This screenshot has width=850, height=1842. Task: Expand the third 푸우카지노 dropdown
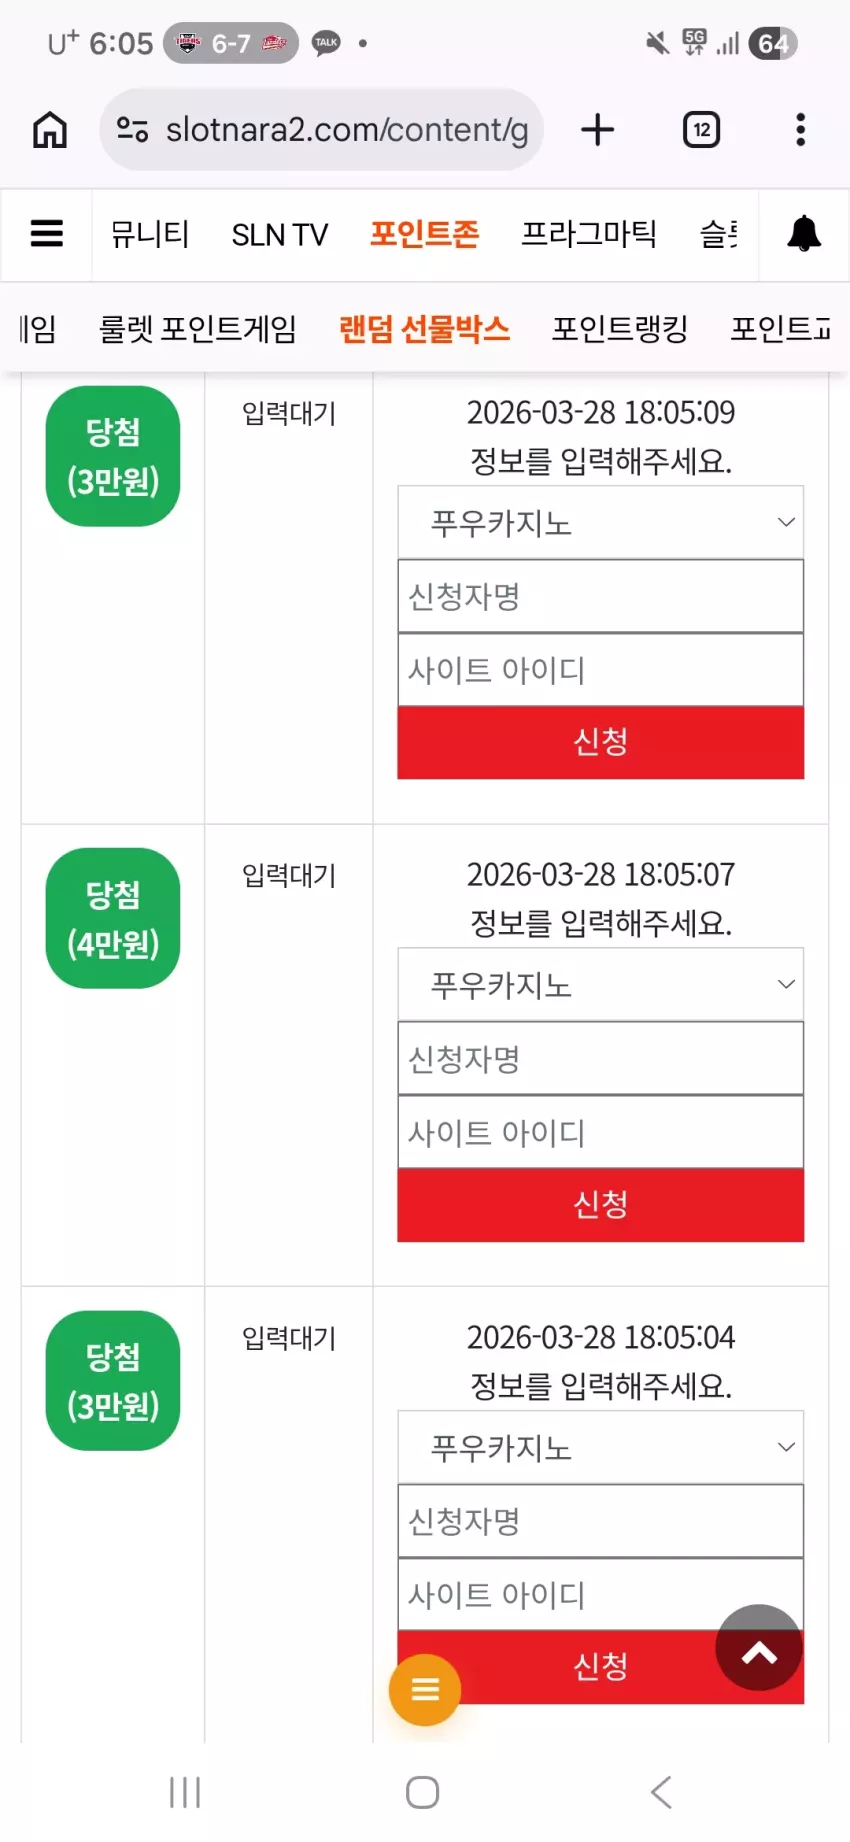601,1447
